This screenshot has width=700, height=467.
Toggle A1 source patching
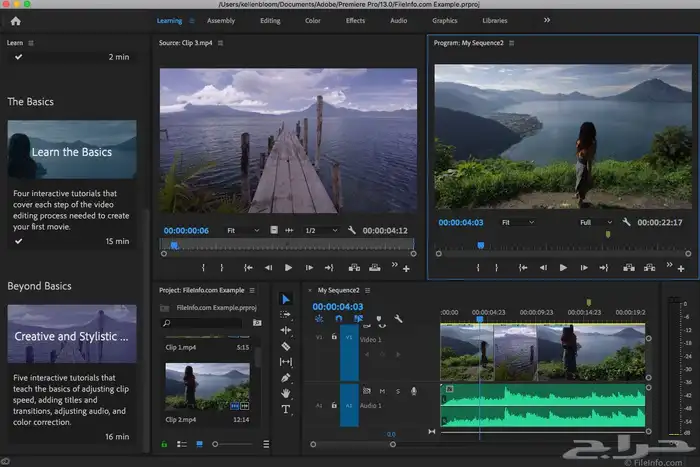(x=319, y=405)
